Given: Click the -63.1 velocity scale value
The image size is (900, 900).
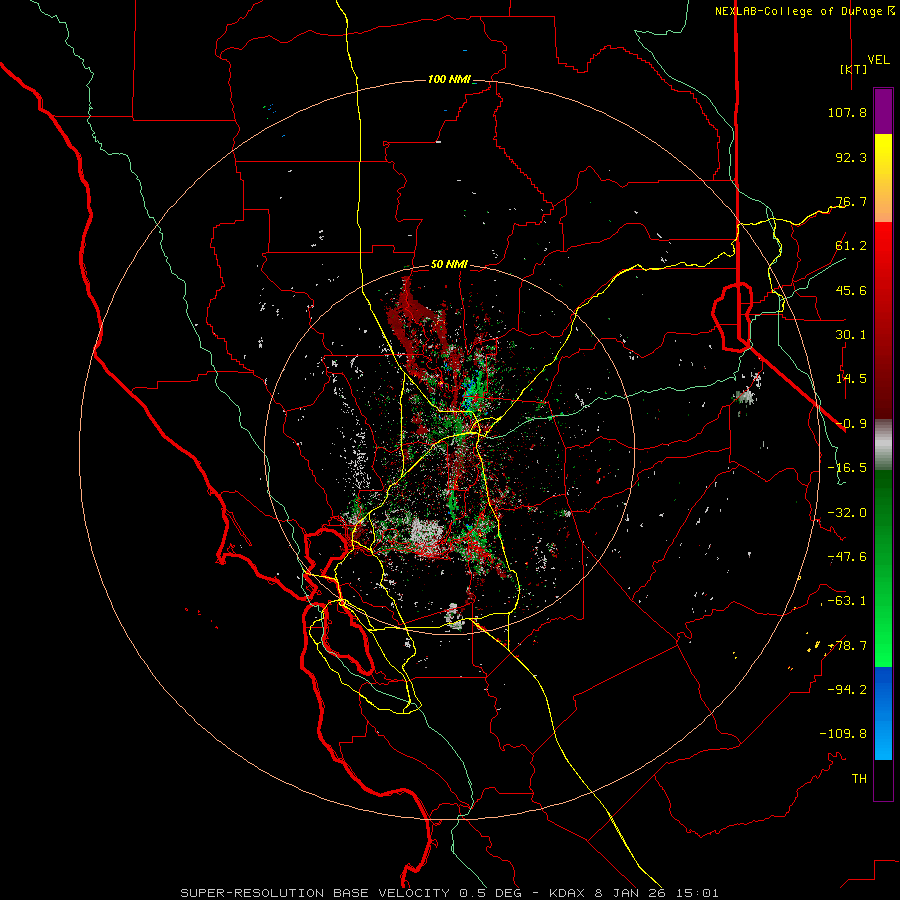Looking at the screenshot, I should click(847, 601).
